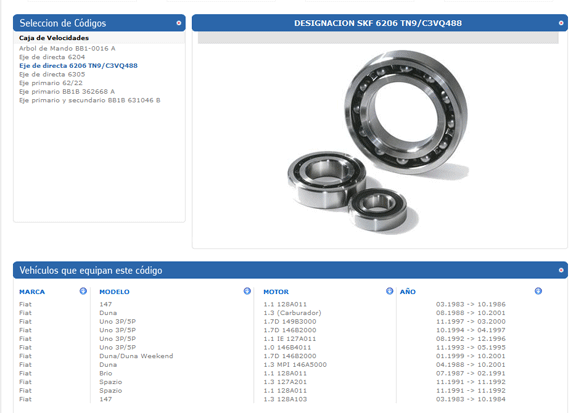This screenshot has width=576, height=413.
Task: Select Eje primario BB1B 362668 A
Action: 67,91
